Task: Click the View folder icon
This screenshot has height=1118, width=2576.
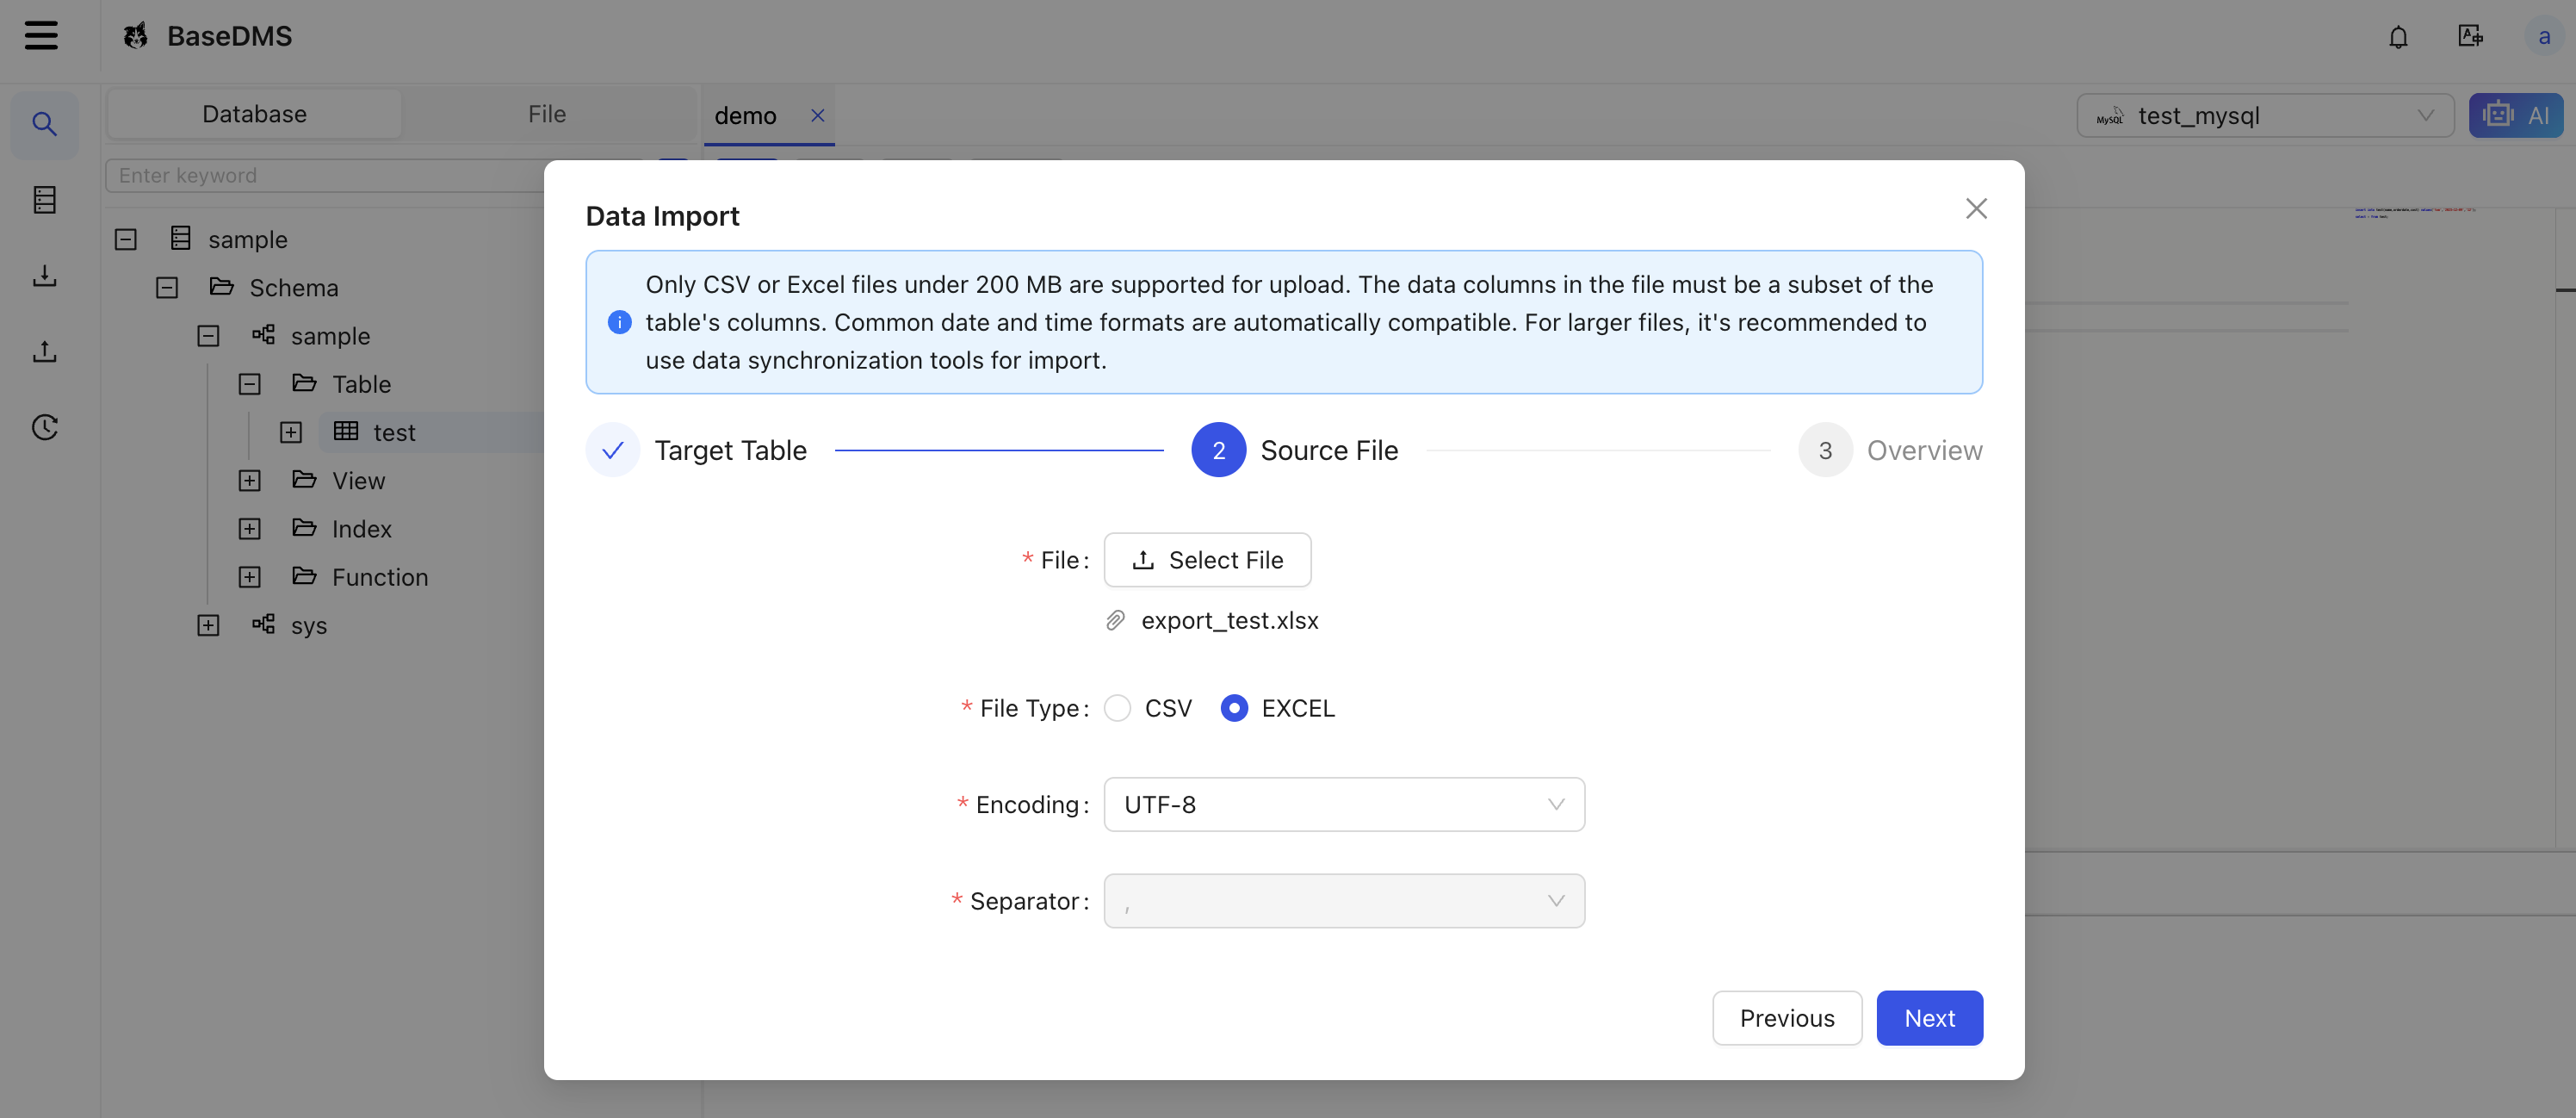Action: [304, 480]
